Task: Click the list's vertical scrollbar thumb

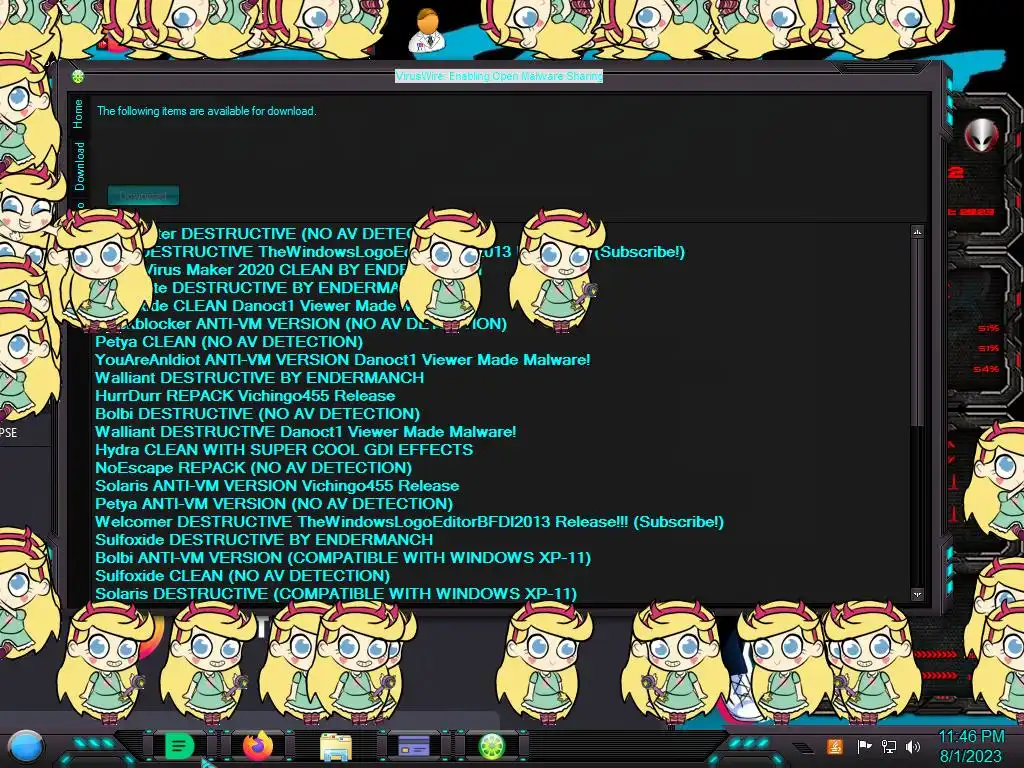Action: pos(918,333)
